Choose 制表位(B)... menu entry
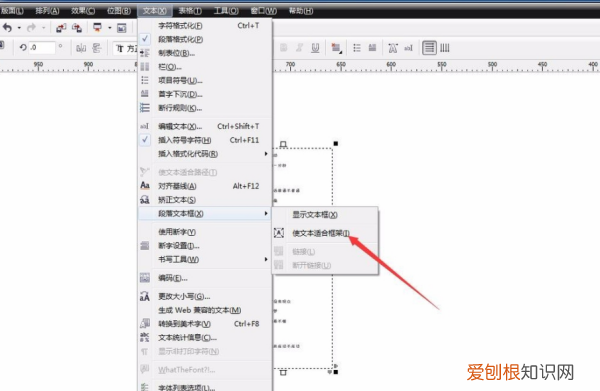 pyautogui.click(x=205, y=53)
